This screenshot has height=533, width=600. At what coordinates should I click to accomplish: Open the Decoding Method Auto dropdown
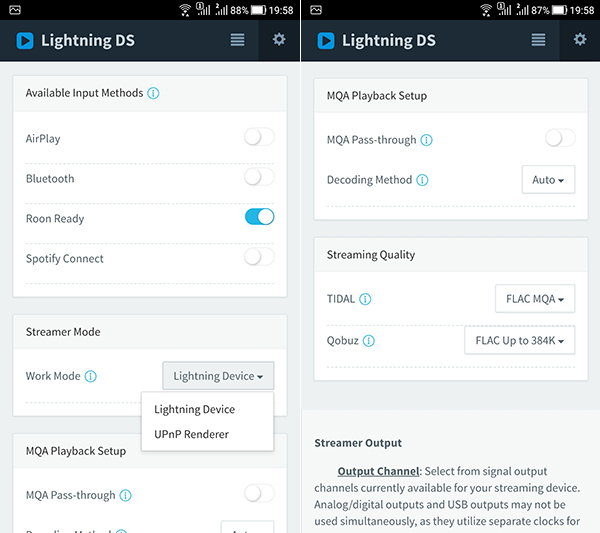548,179
